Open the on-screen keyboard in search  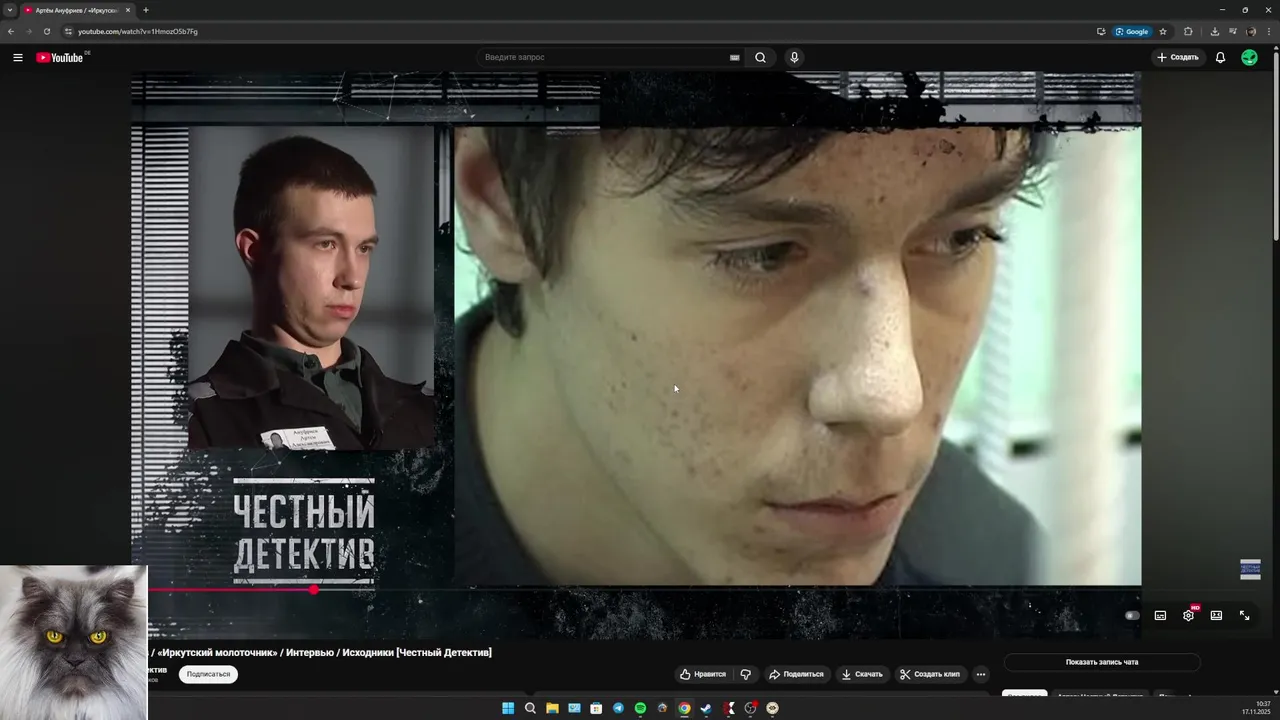[x=735, y=57]
